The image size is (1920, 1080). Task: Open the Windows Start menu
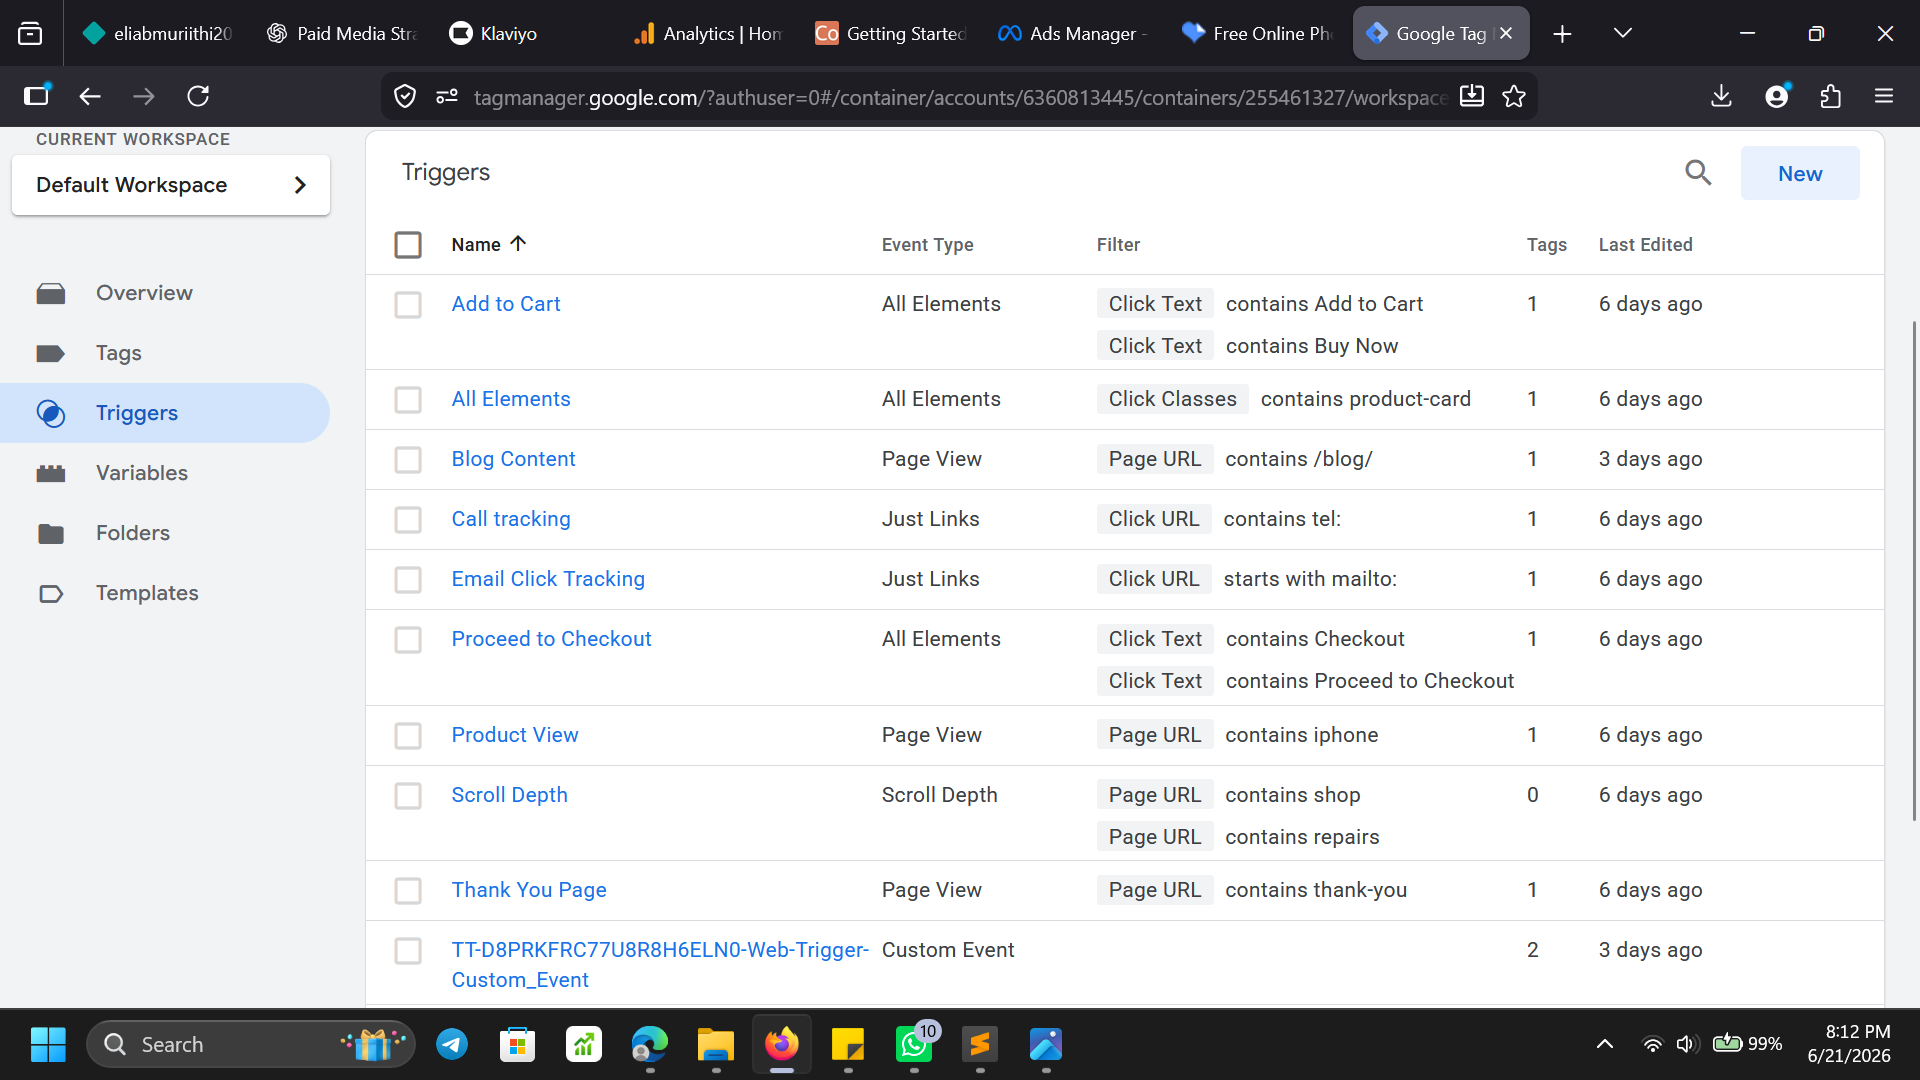tap(48, 1045)
